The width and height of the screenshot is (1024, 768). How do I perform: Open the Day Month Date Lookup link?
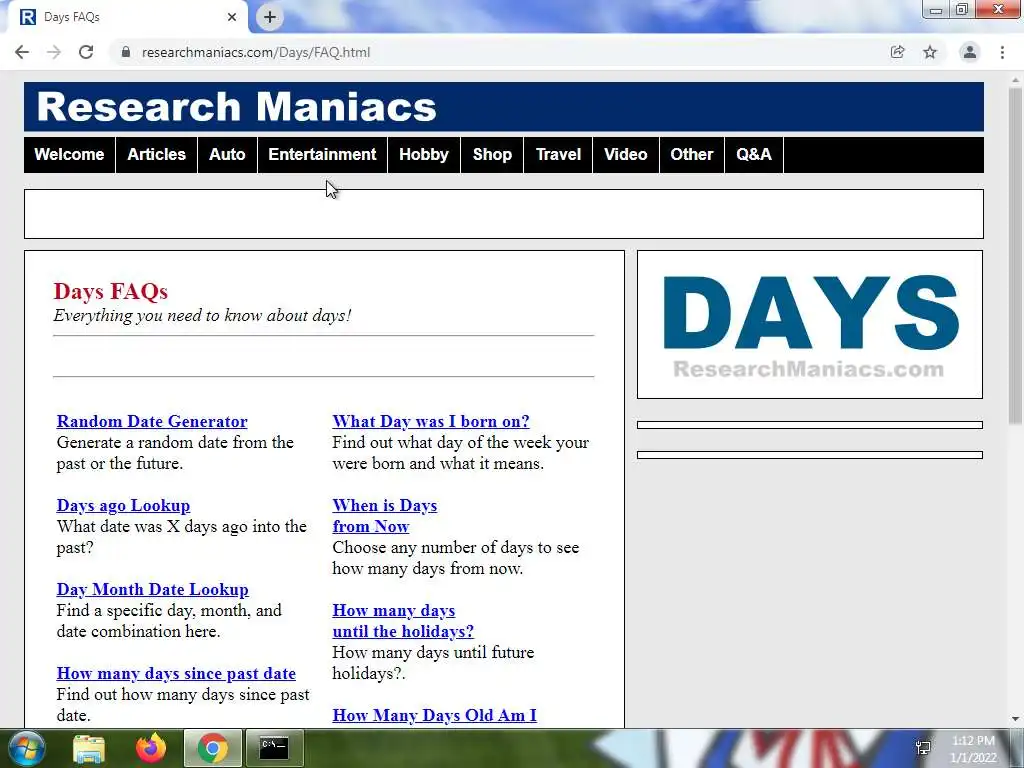[x=153, y=589]
